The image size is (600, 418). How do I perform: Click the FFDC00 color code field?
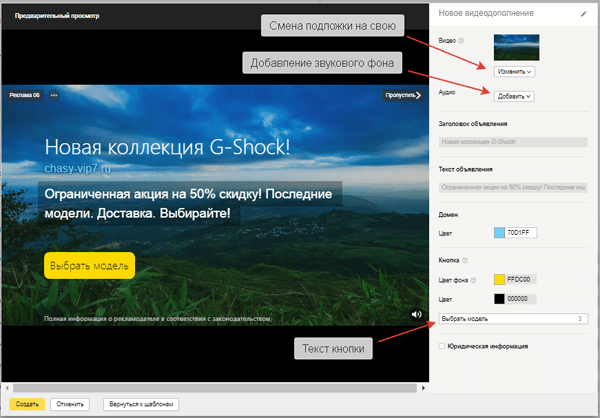click(521, 280)
